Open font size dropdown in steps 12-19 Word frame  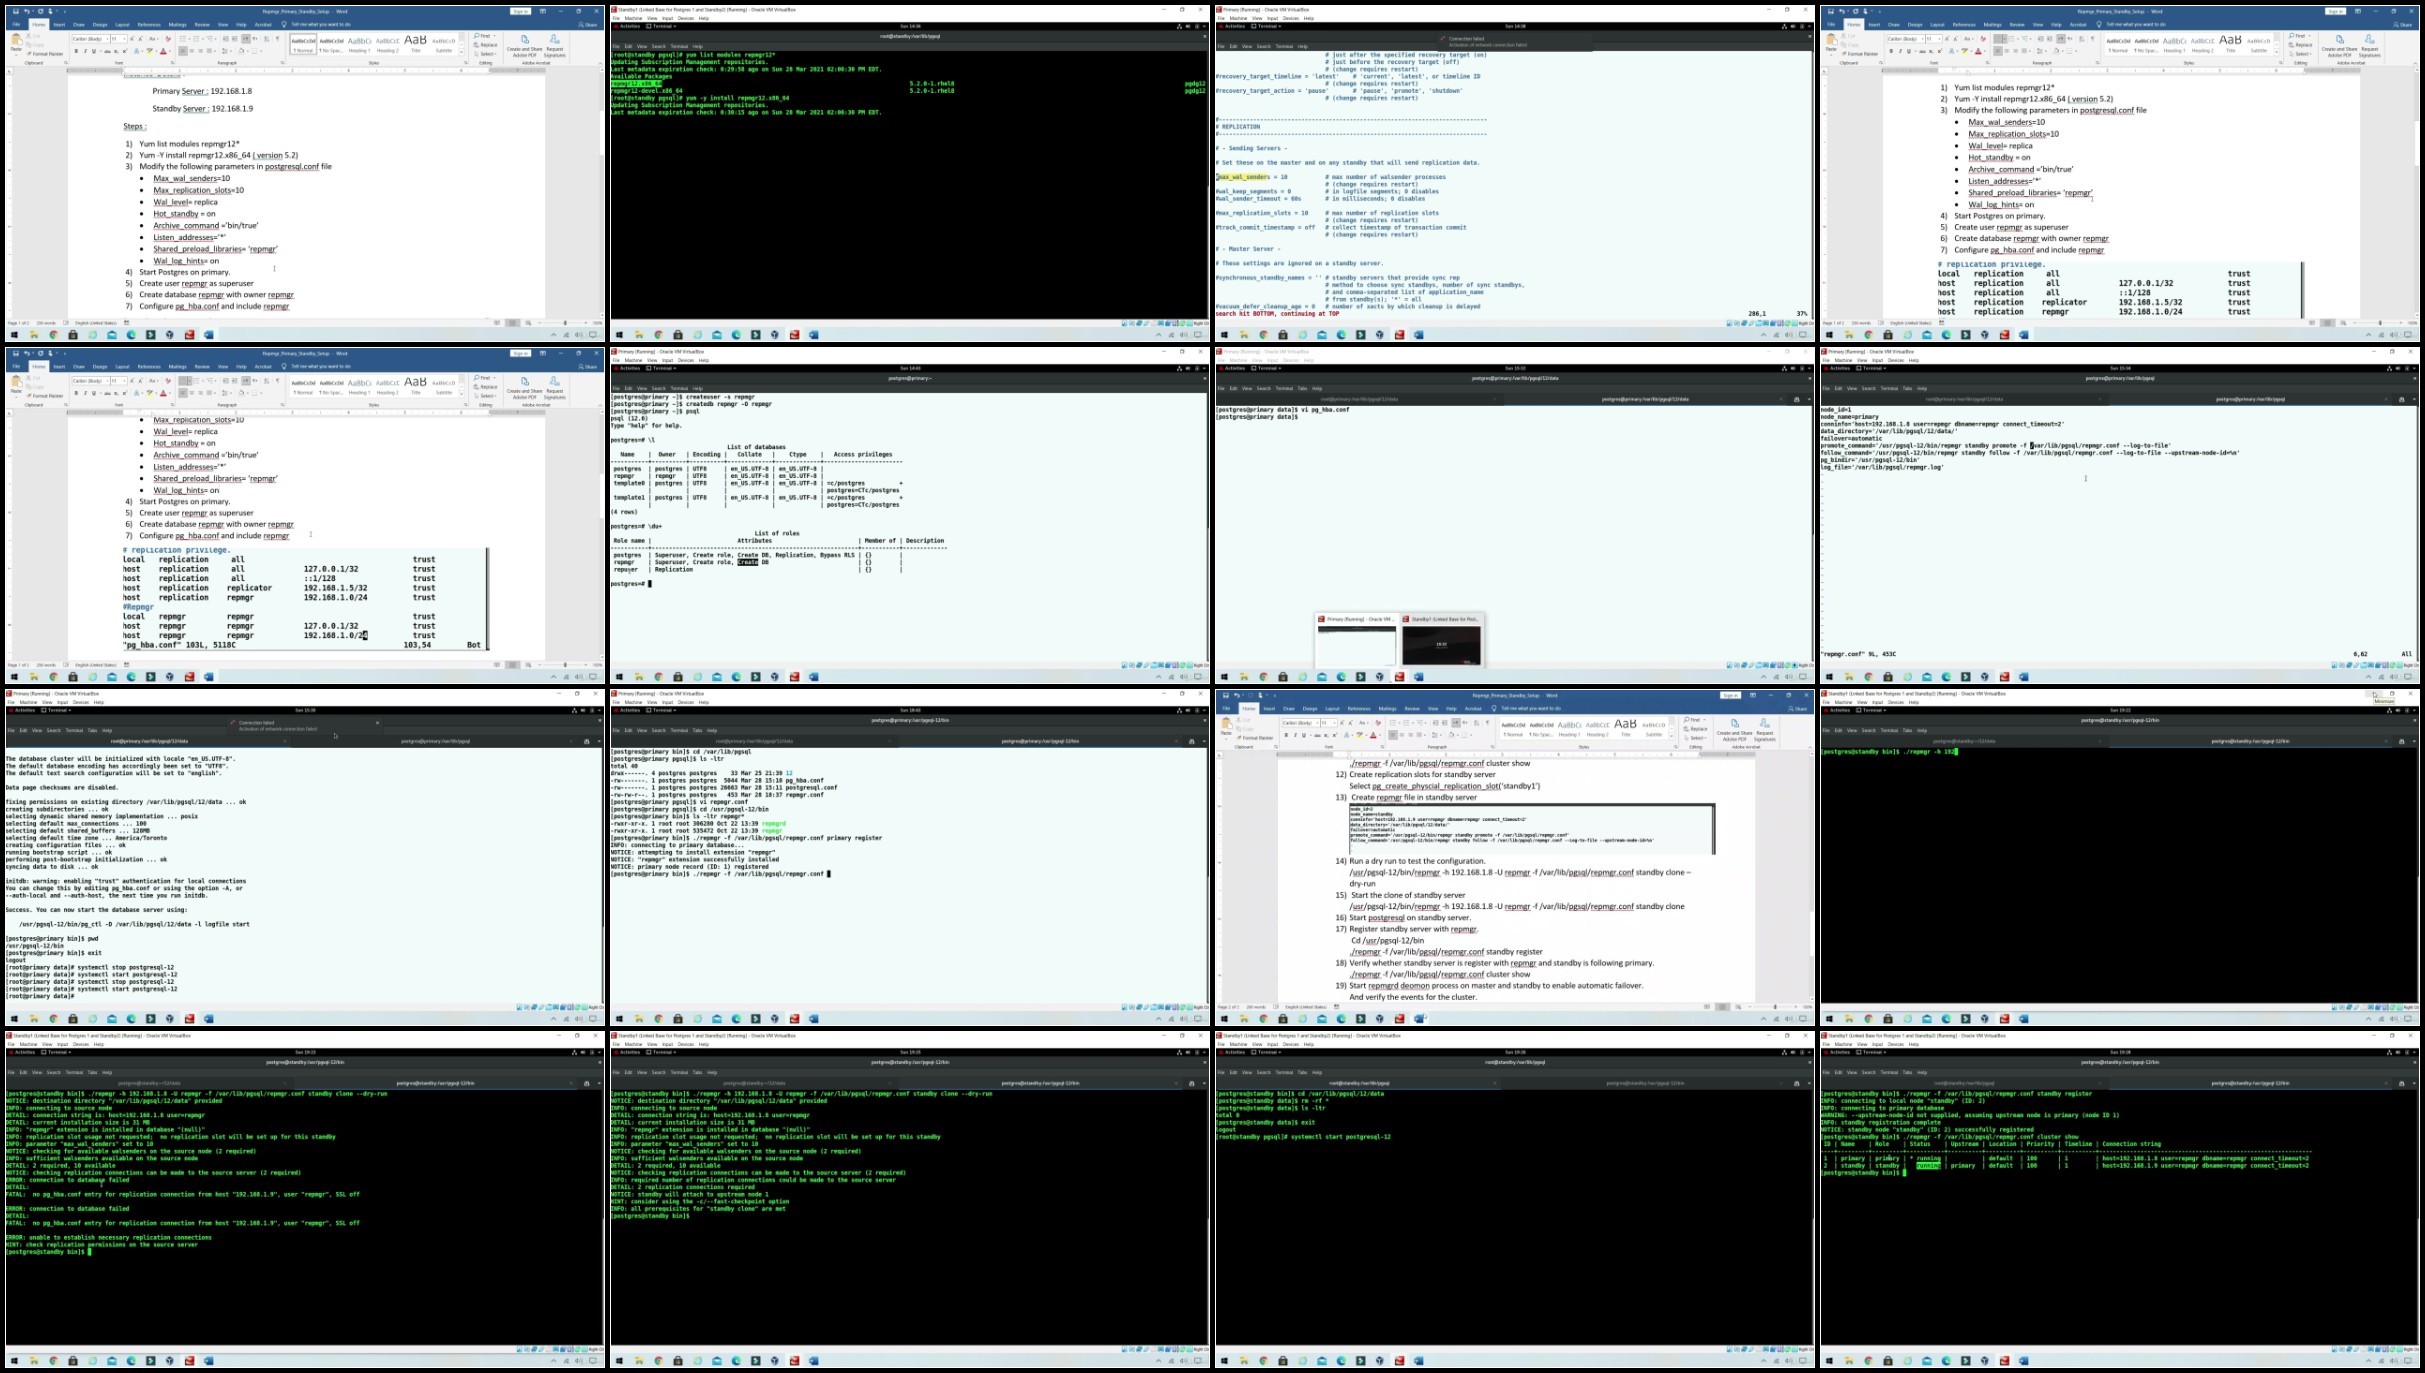[1334, 723]
